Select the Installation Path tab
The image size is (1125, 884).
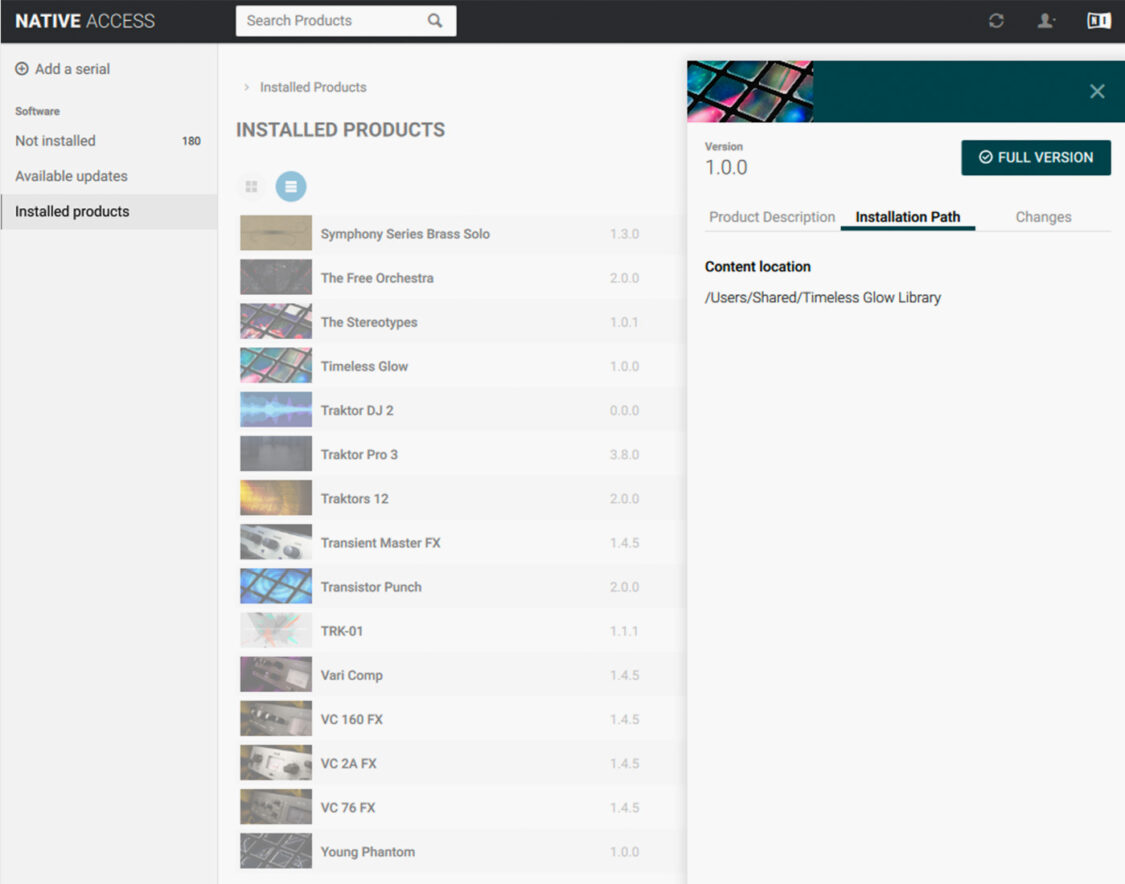click(x=907, y=217)
